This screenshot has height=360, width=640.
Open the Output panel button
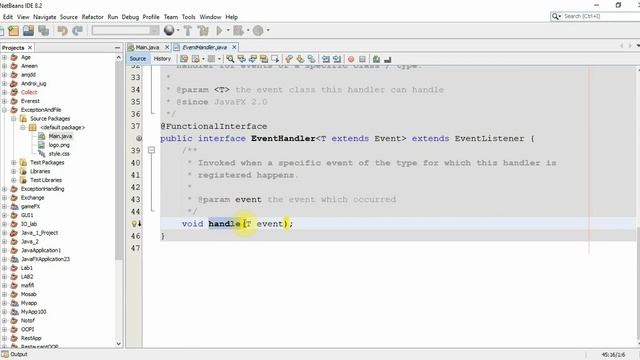click(x=14, y=354)
